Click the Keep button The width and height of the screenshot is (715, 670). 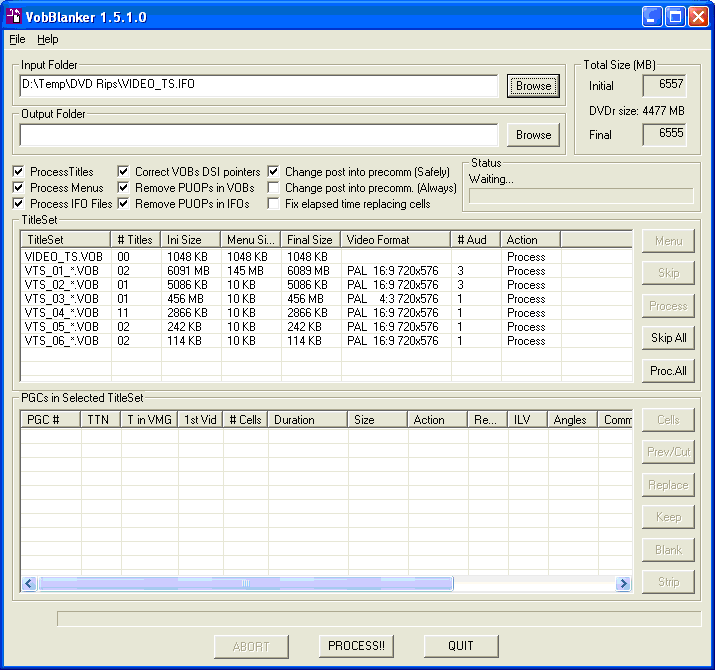(x=668, y=517)
